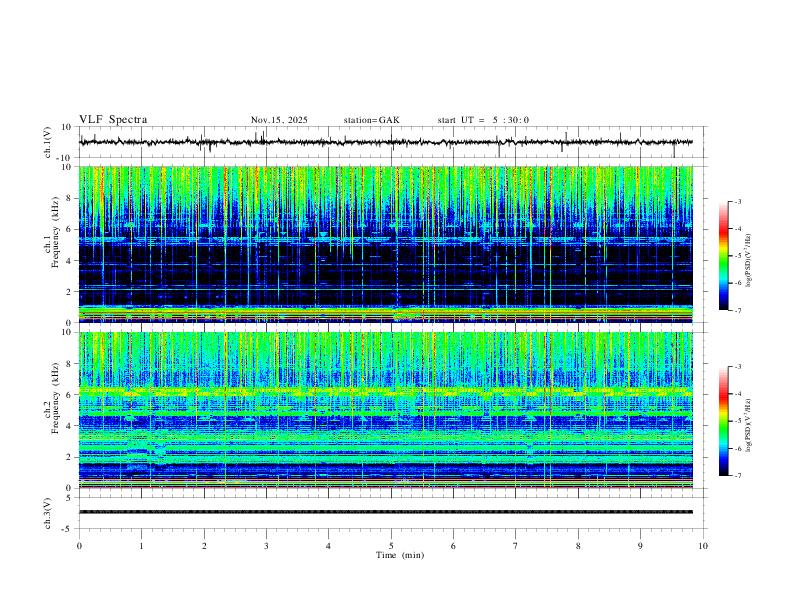The height and width of the screenshot is (612, 792).
Task: Click the ch.1 spectrogram image
Action: (x=386, y=244)
